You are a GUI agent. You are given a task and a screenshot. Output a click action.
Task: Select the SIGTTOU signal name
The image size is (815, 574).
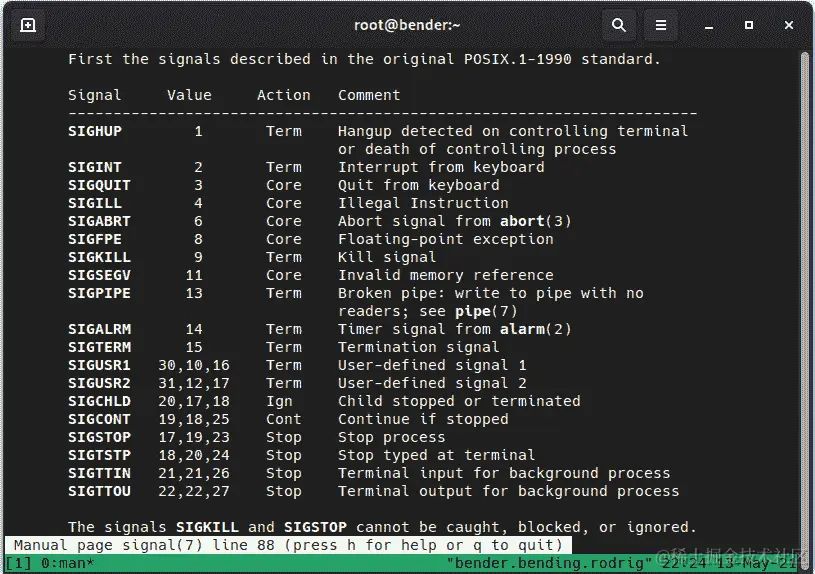click(x=99, y=491)
